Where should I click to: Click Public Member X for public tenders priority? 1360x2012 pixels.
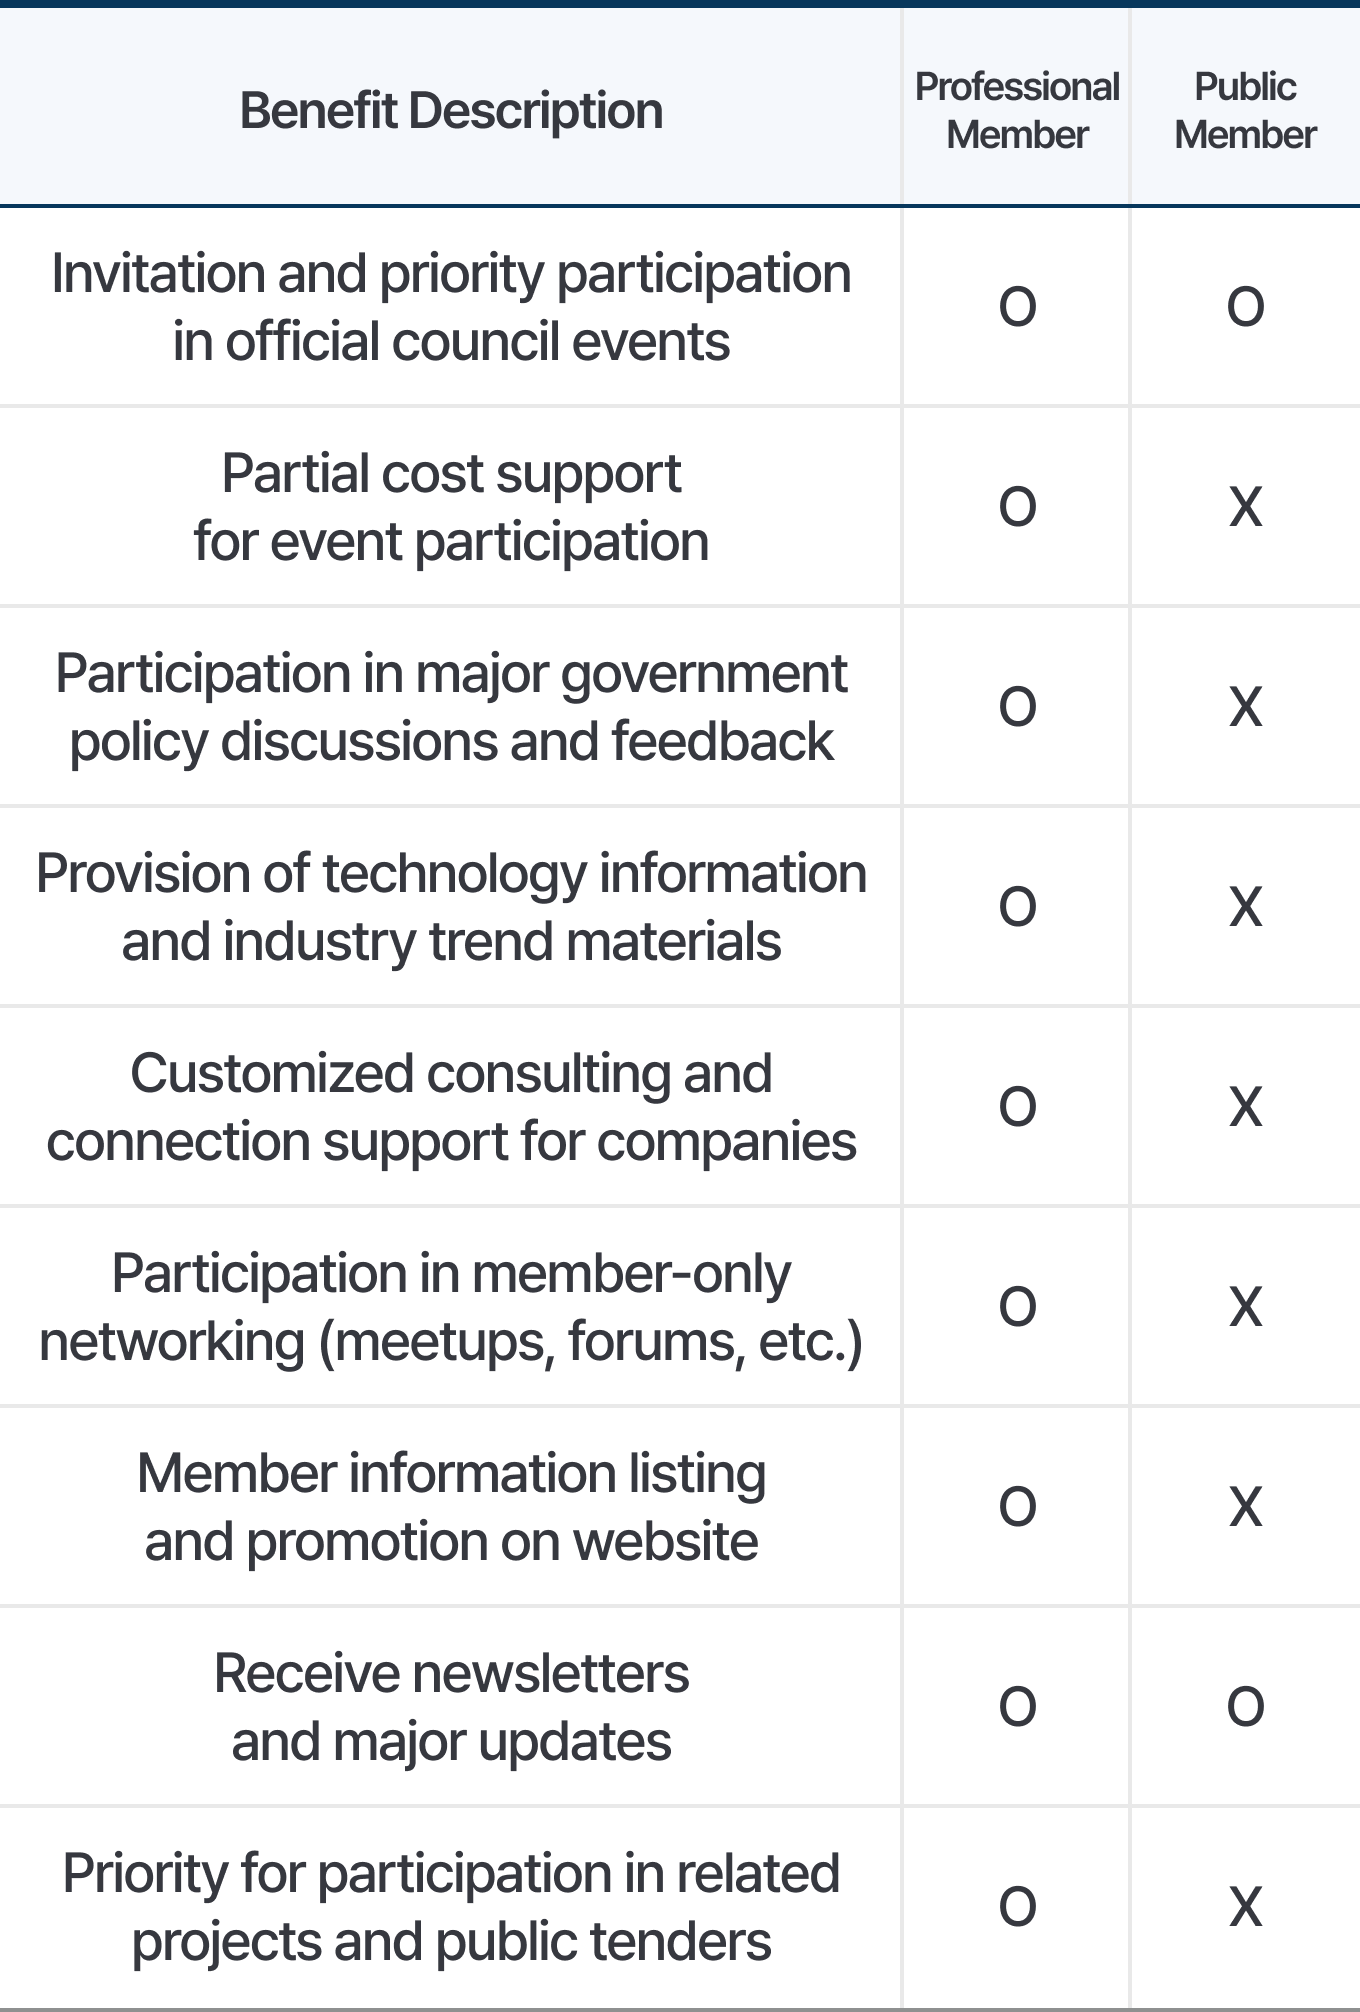click(1245, 1906)
